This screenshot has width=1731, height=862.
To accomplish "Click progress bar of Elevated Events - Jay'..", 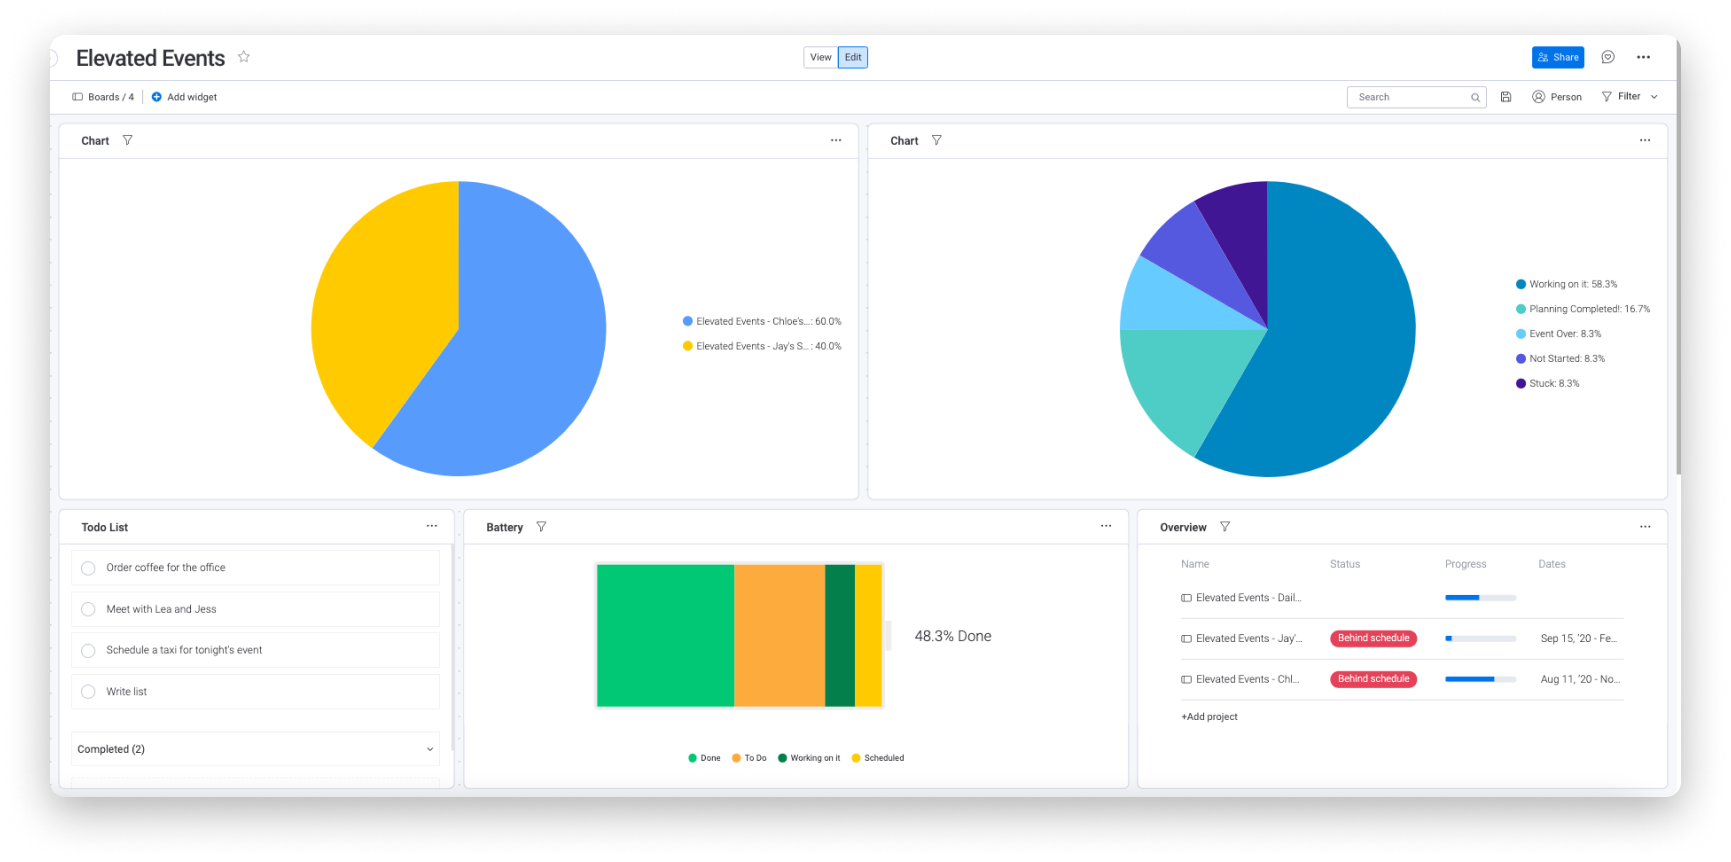I will point(1480,638).
